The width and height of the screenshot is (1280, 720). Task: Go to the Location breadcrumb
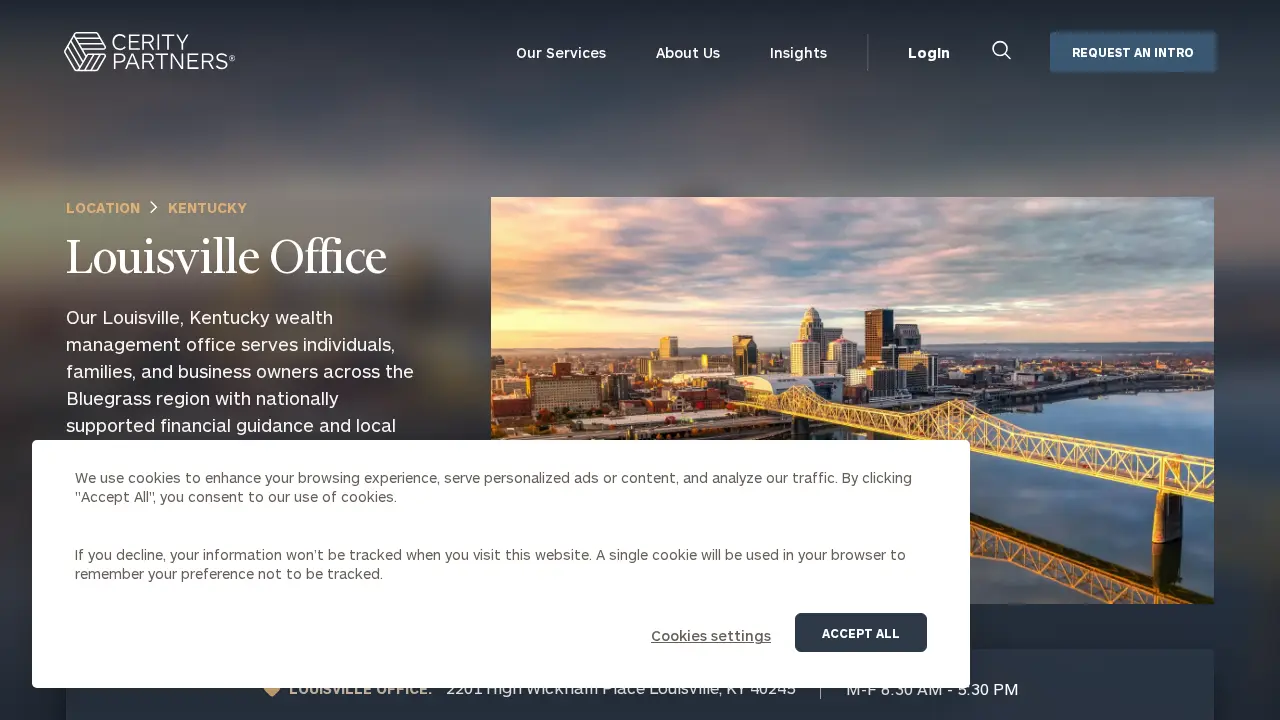(x=103, y=208)
